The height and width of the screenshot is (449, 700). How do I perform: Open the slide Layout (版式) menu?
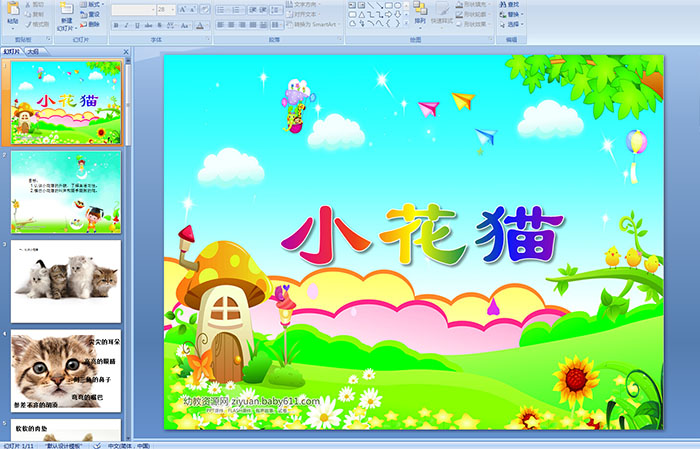click(x=92, y=4)
